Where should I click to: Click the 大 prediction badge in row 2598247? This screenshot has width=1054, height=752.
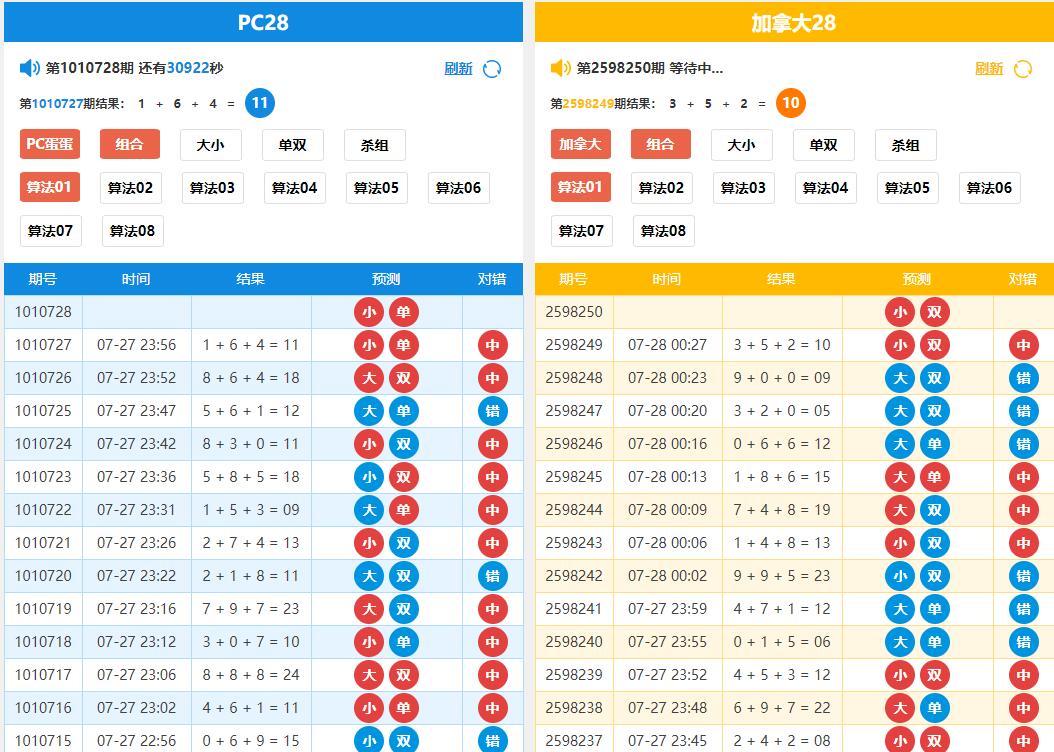[x=900, y=411]
